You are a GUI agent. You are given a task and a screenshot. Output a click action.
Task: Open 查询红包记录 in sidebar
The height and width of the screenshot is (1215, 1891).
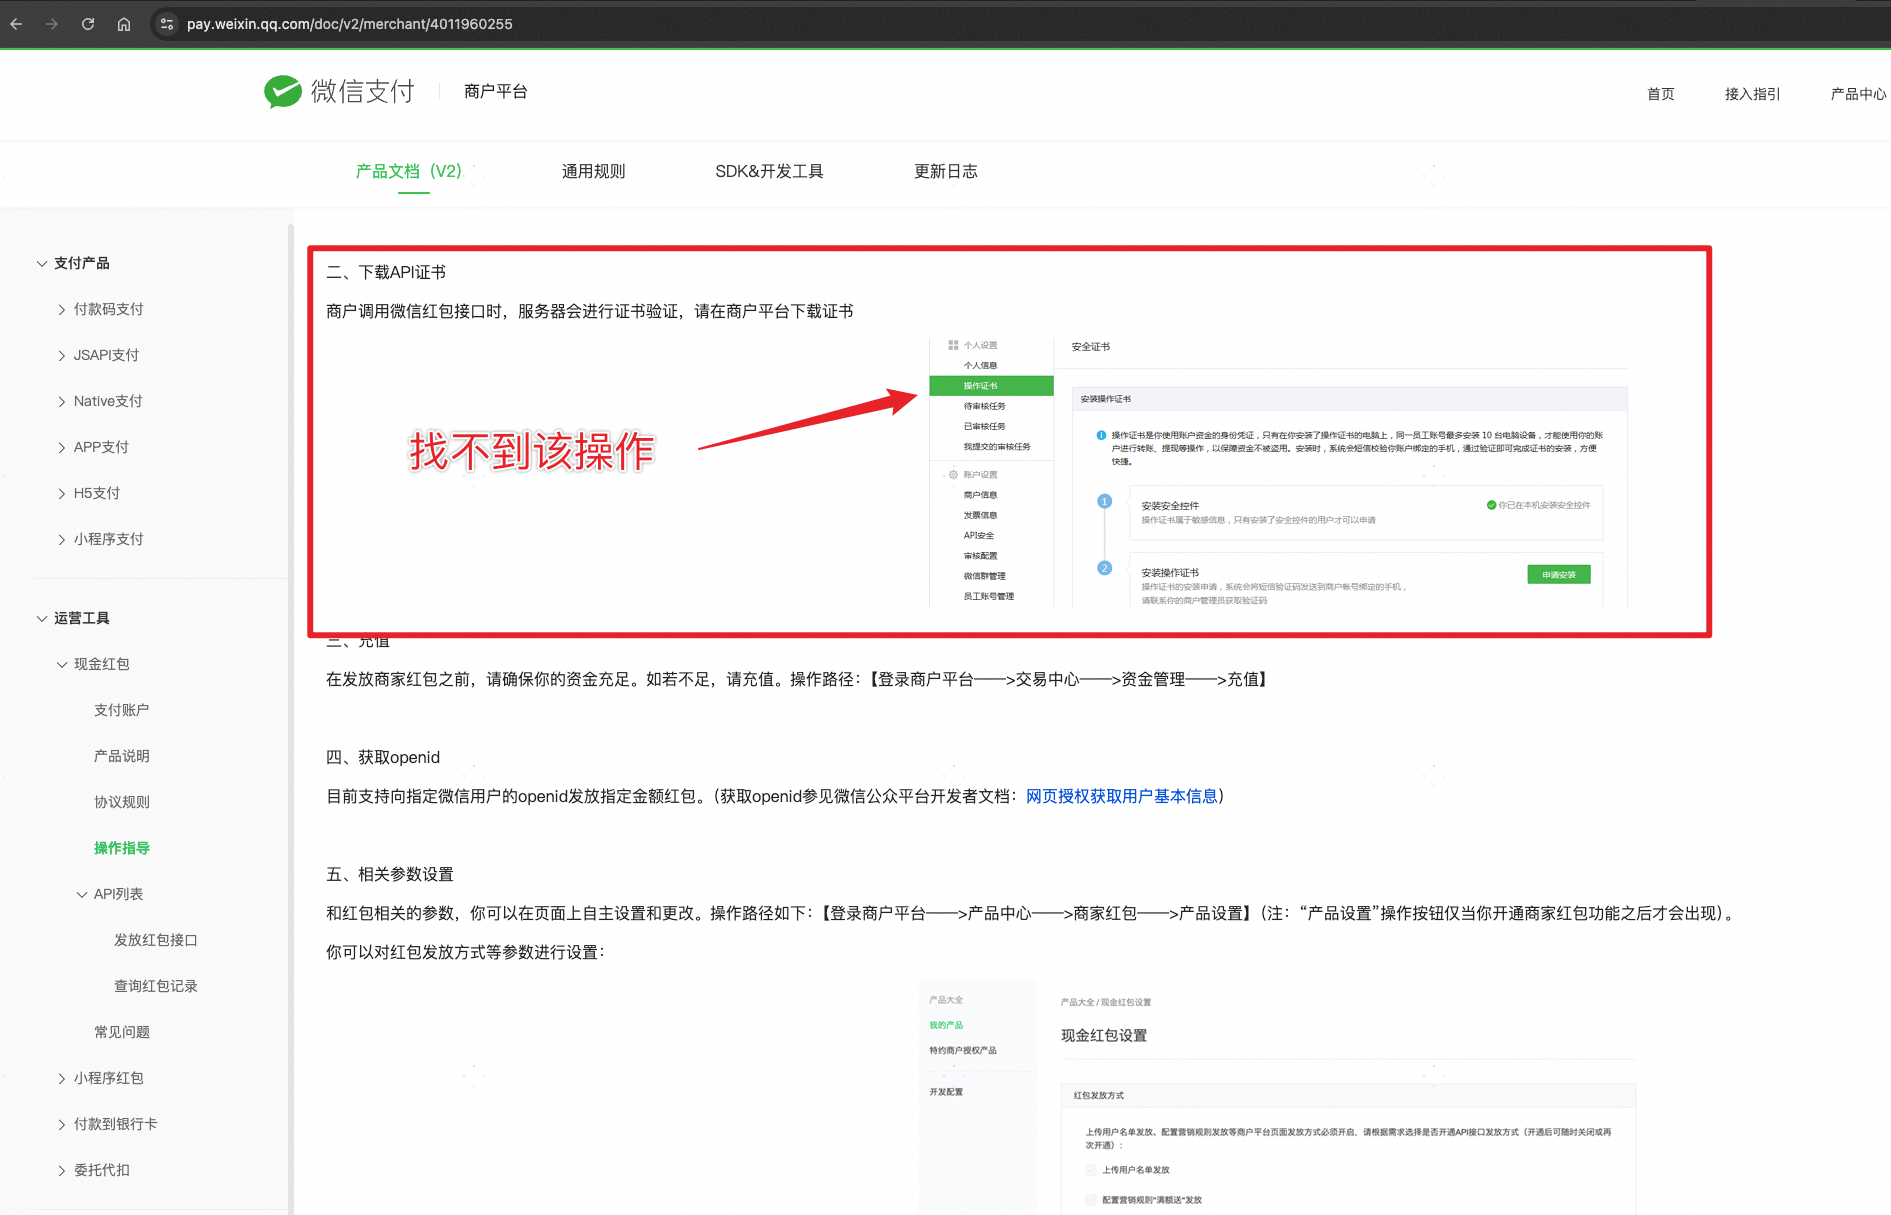tap(156, 986)
